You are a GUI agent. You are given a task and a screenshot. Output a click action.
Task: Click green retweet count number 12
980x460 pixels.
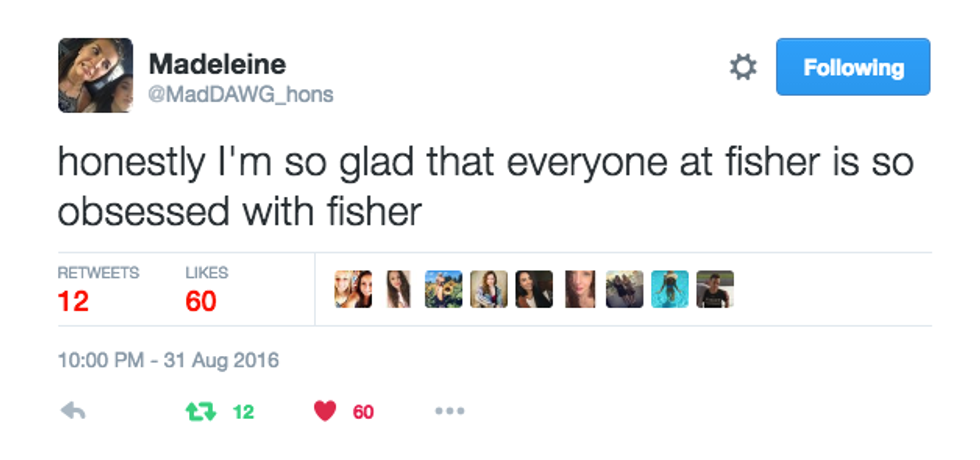pyautogui.click(x=243, y=411)
